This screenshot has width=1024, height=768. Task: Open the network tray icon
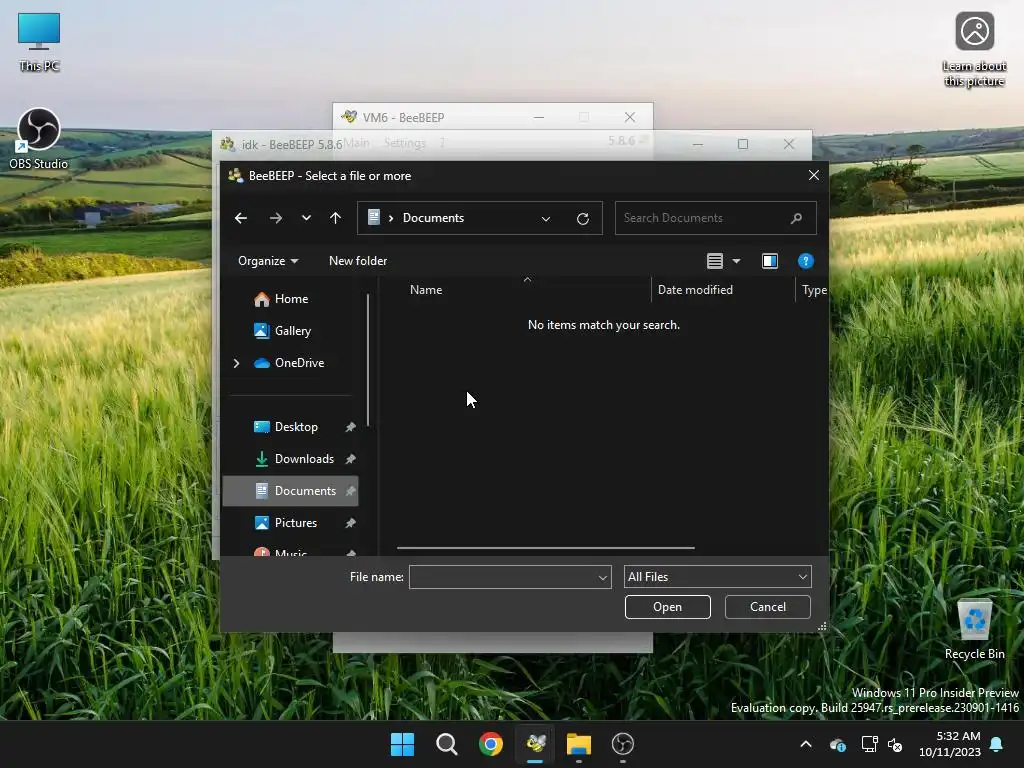(x=869, y=744)
